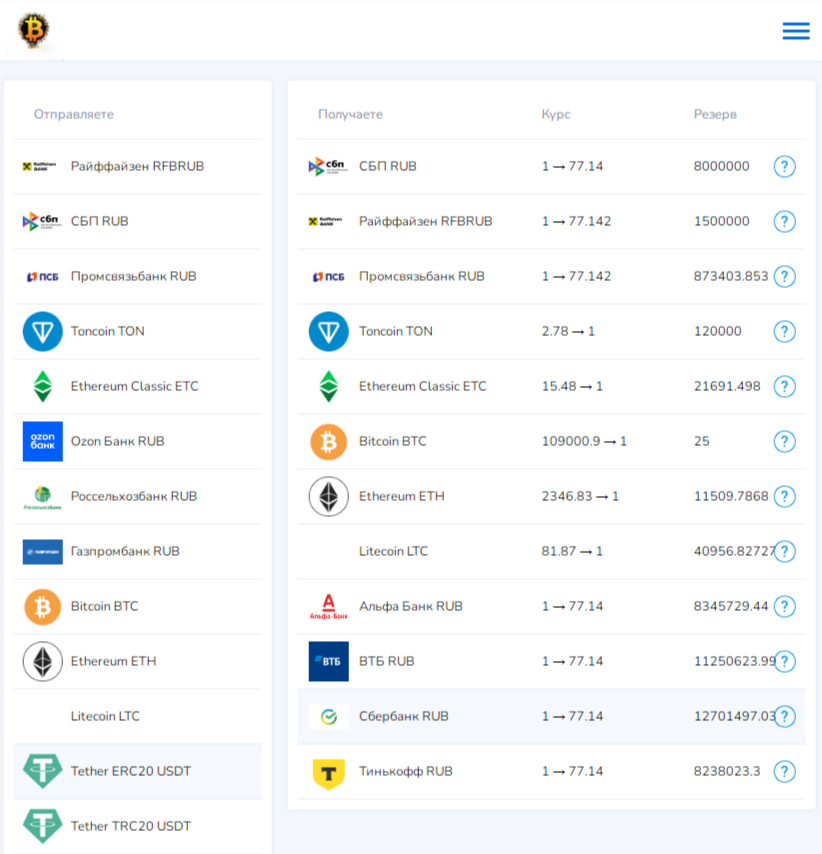Click the Tether TRC20 icon
Image resolution: width=822 pixels, height=854 pixels.
42,826
